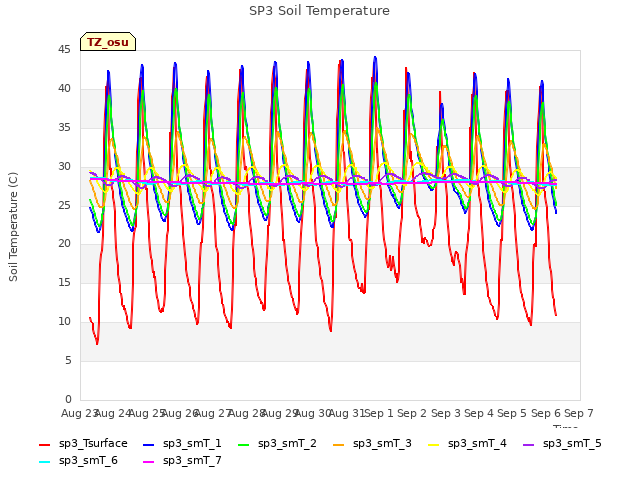Toggle sp3_smT_3 series in legend
The width and height of the screenshot is (640, 480).
click(372, 443)
